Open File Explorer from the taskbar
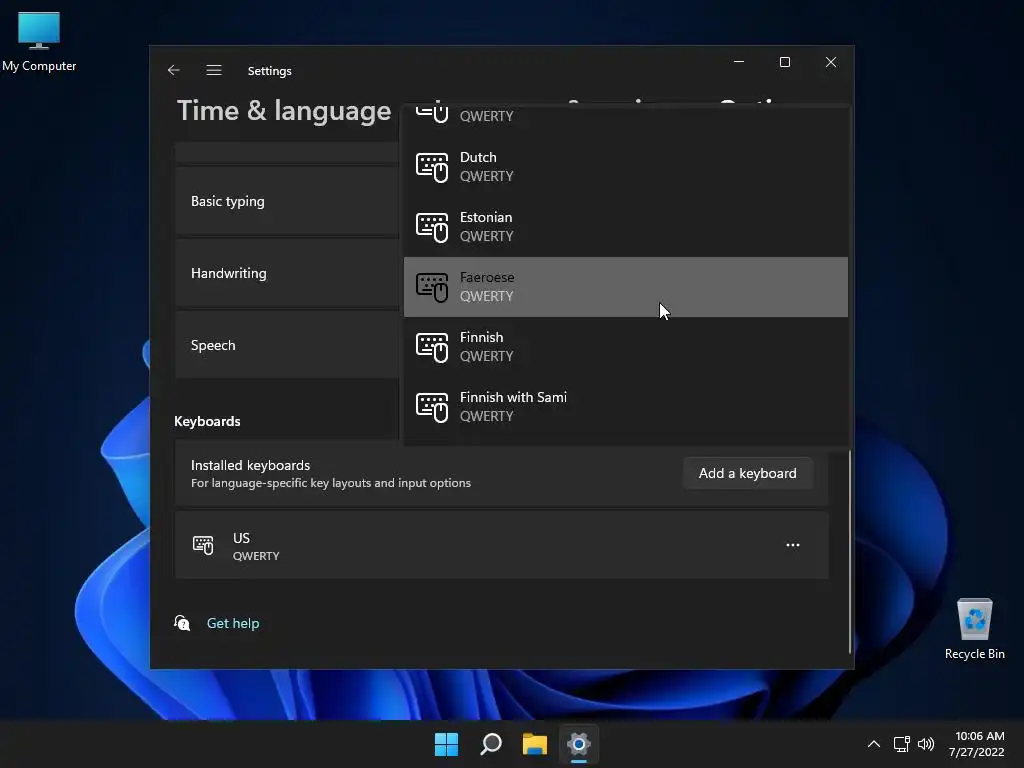This screenshot has height=768, width=1024. (x=535, y=744)
